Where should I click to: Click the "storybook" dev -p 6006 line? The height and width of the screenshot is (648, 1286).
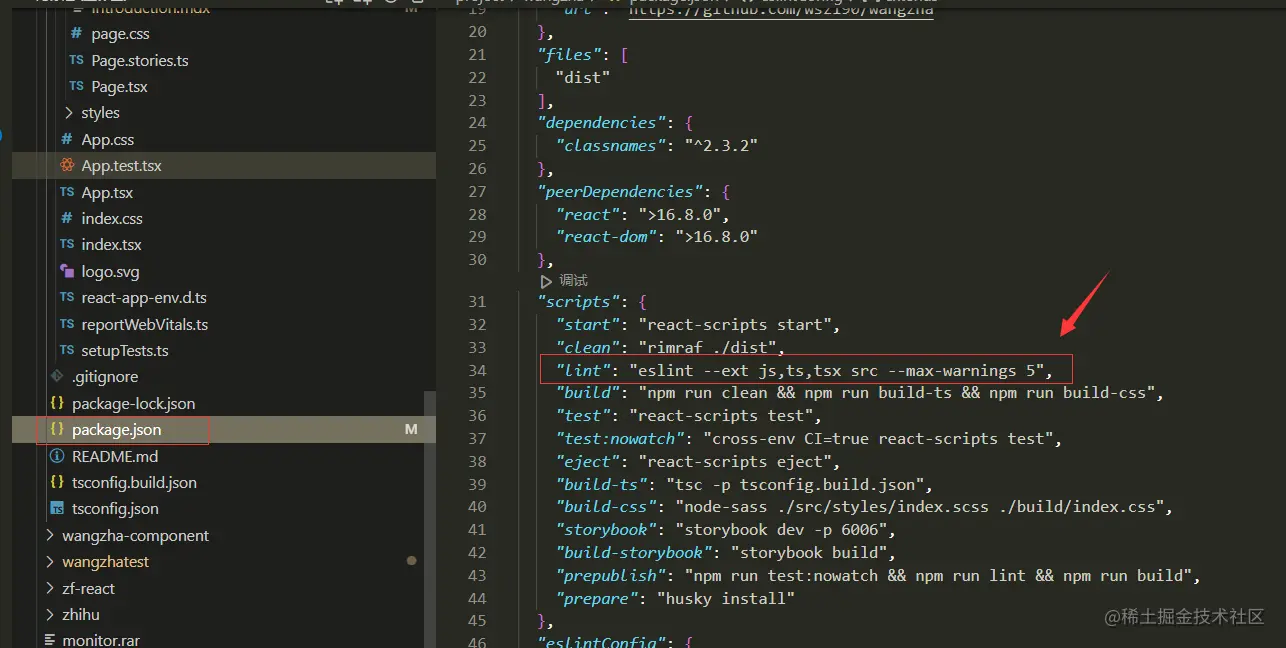point(726,529)
